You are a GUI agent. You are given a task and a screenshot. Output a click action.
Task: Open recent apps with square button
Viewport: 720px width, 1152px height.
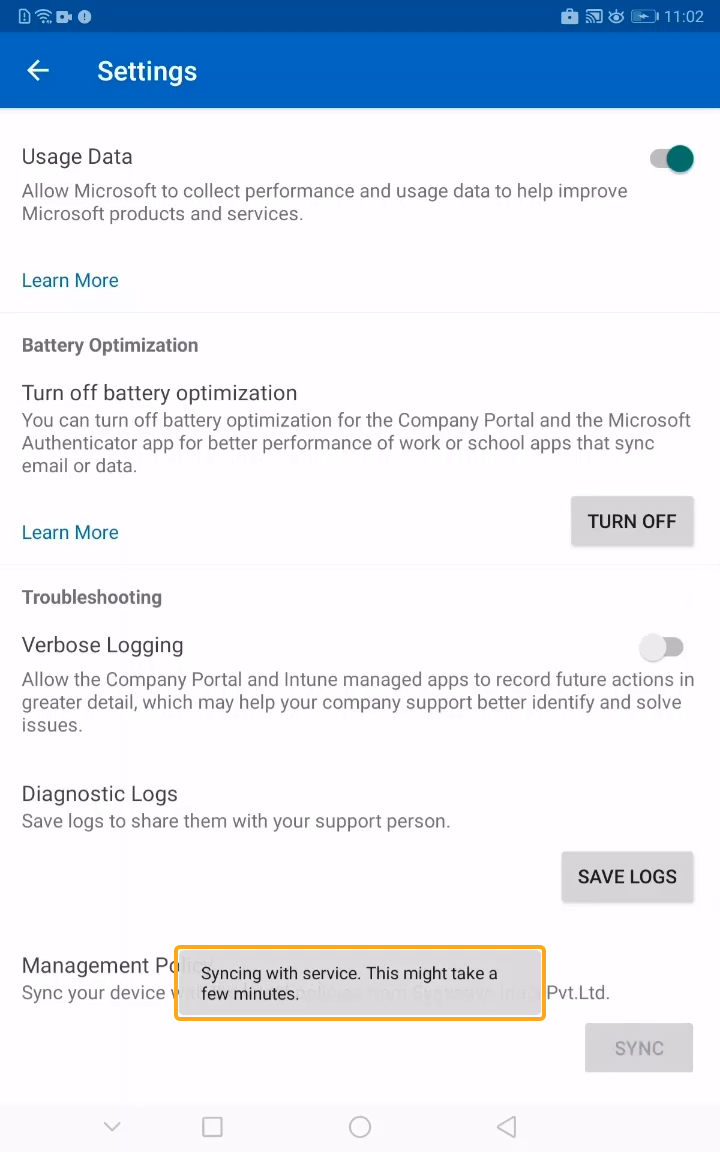[x=212, y=1127]
